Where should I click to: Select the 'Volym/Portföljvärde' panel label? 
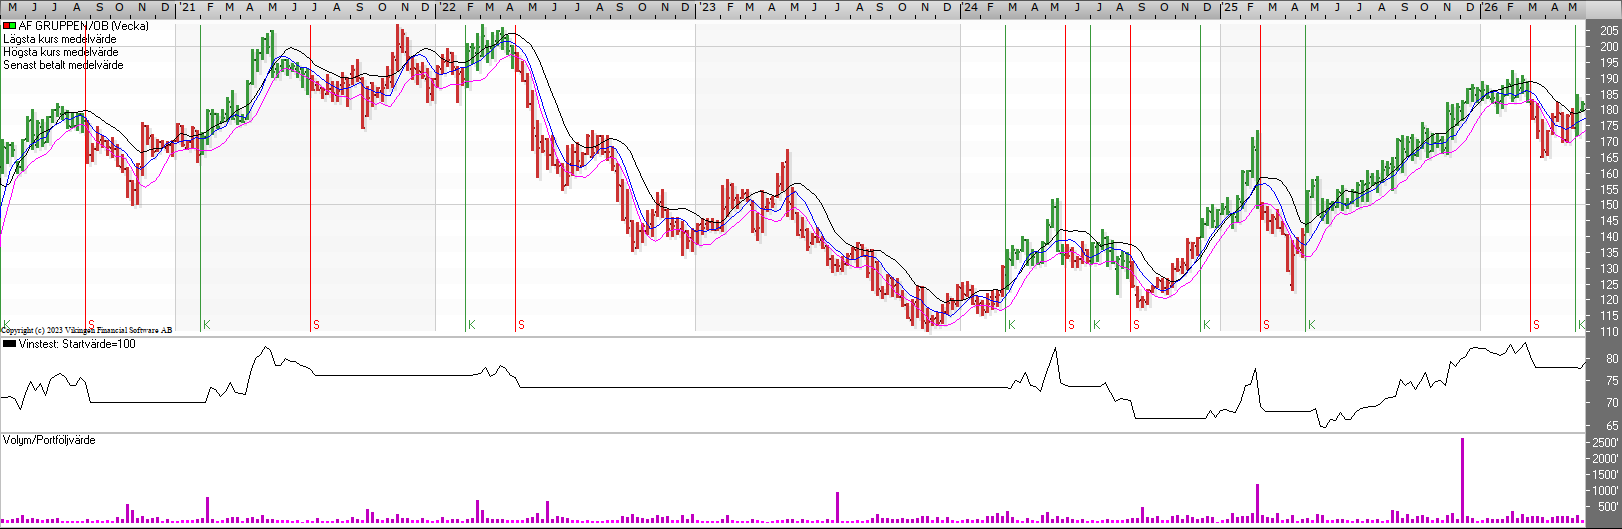(49, 440)
